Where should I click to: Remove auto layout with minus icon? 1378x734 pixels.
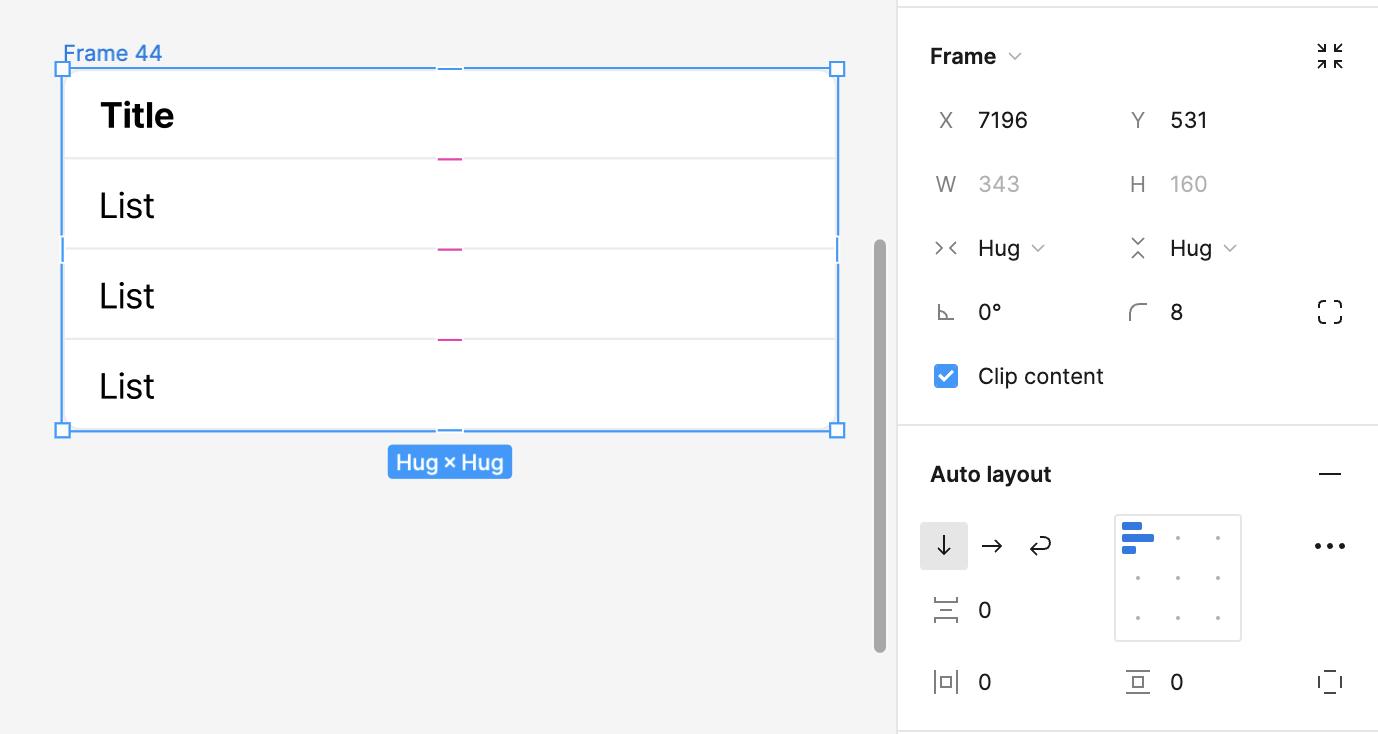1329,474
